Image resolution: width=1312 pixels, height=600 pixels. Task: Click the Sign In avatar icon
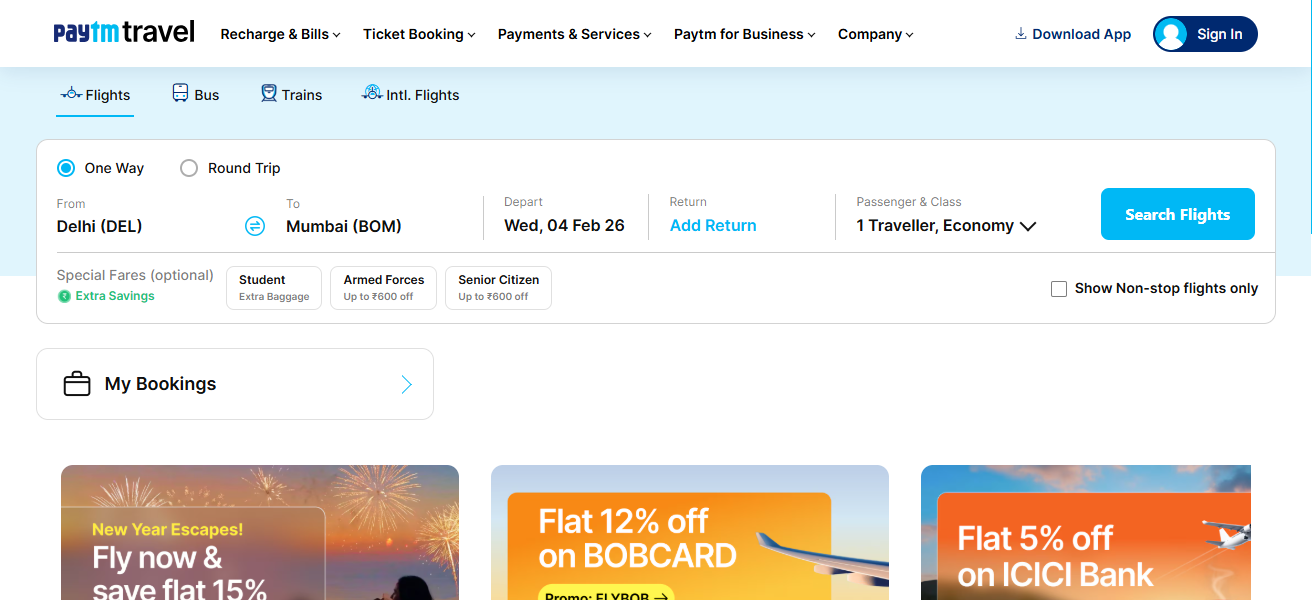click(1171, 33)
